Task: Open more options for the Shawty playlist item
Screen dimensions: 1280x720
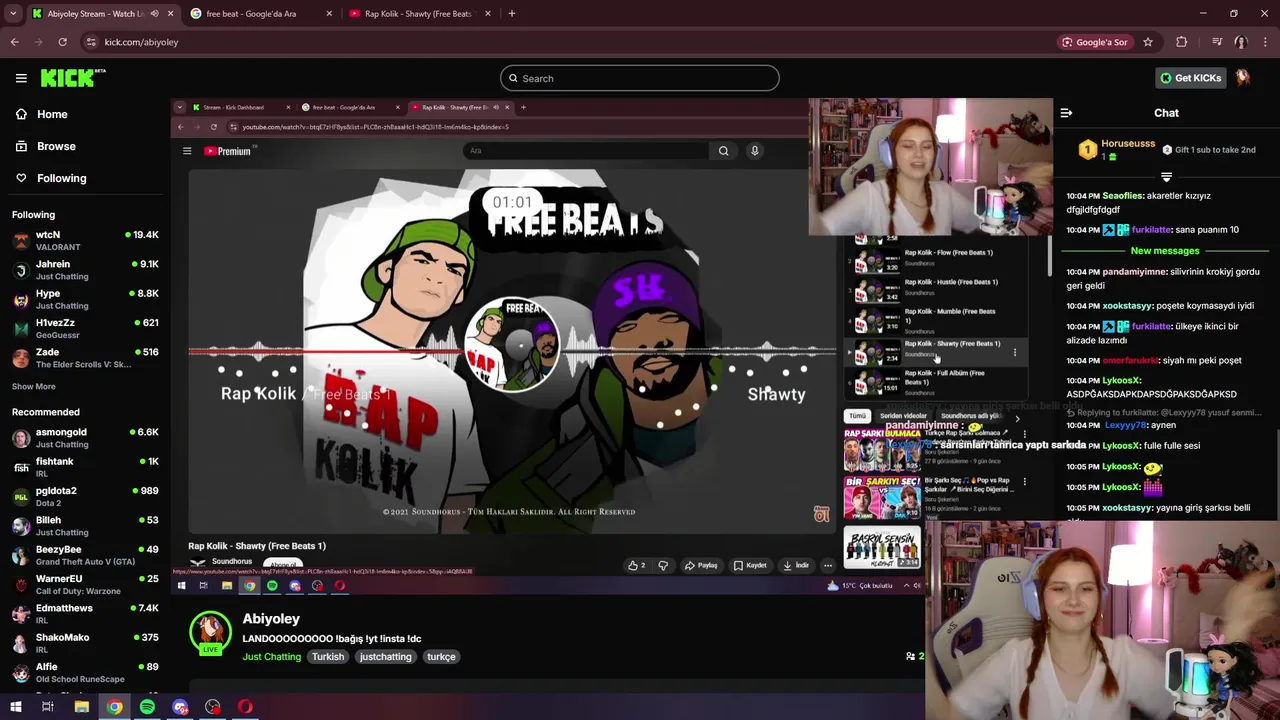Action: (x=1014, y=352)
